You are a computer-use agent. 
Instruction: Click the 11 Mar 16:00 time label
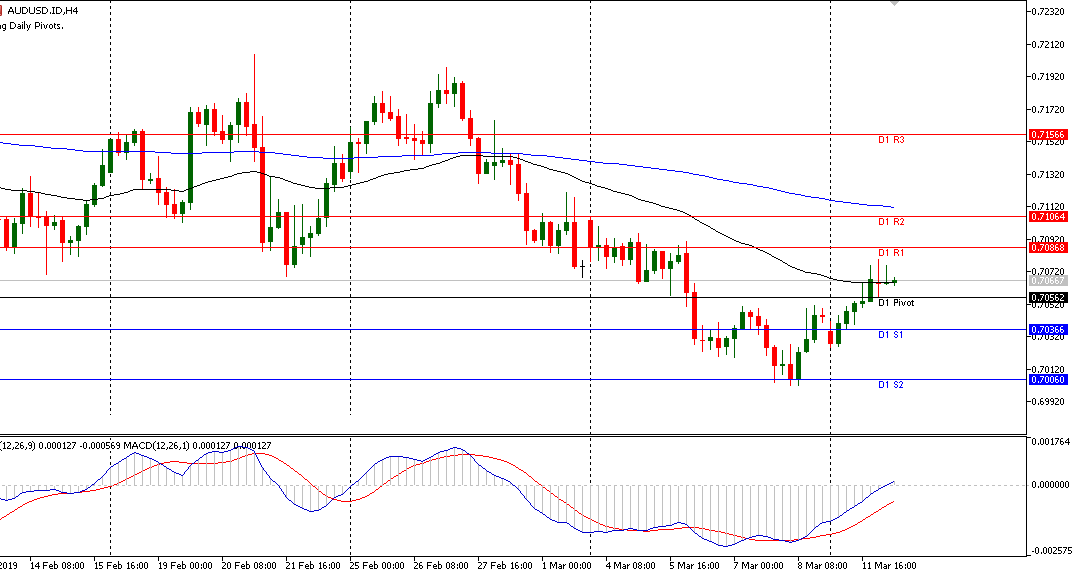tap(888, 566)
